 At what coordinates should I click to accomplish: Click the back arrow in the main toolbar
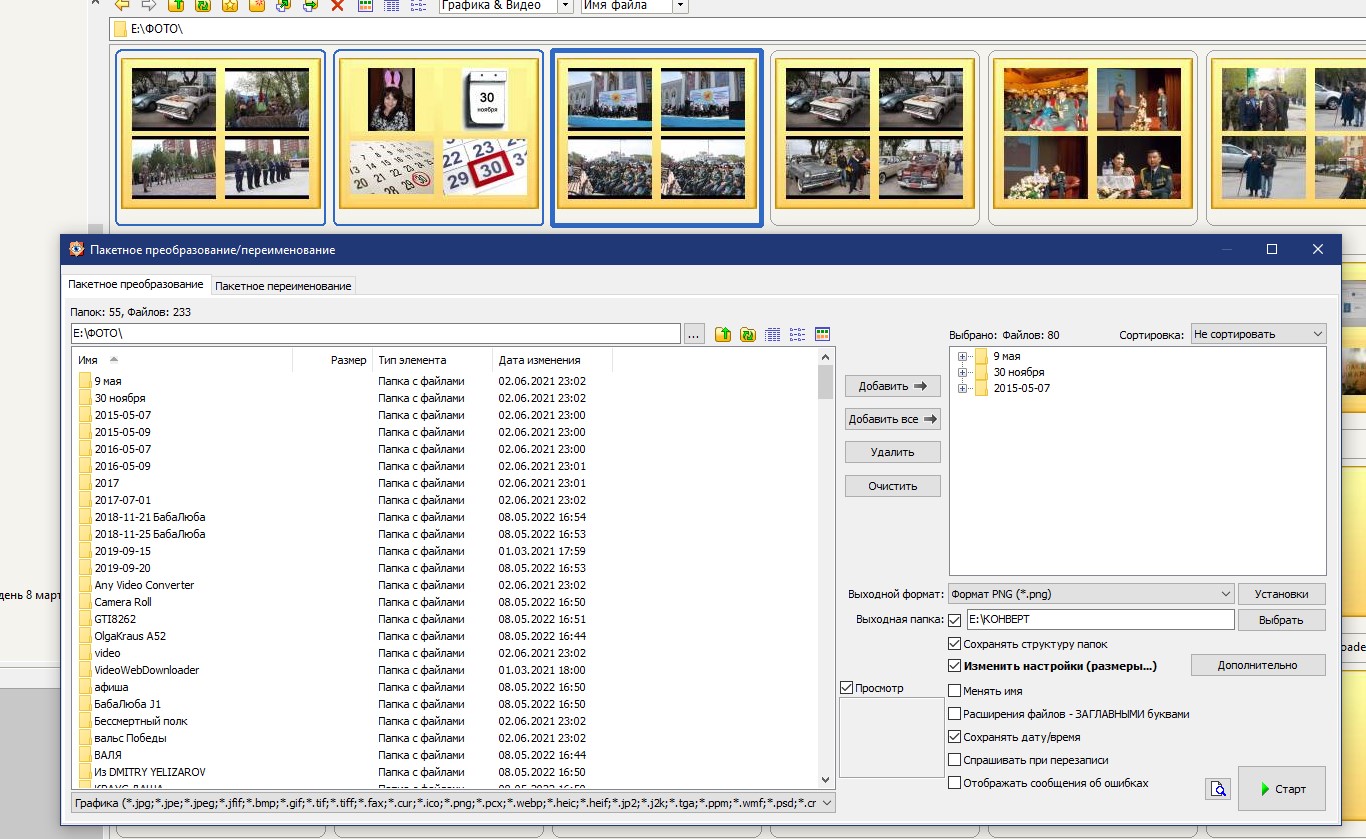point(122,5)
